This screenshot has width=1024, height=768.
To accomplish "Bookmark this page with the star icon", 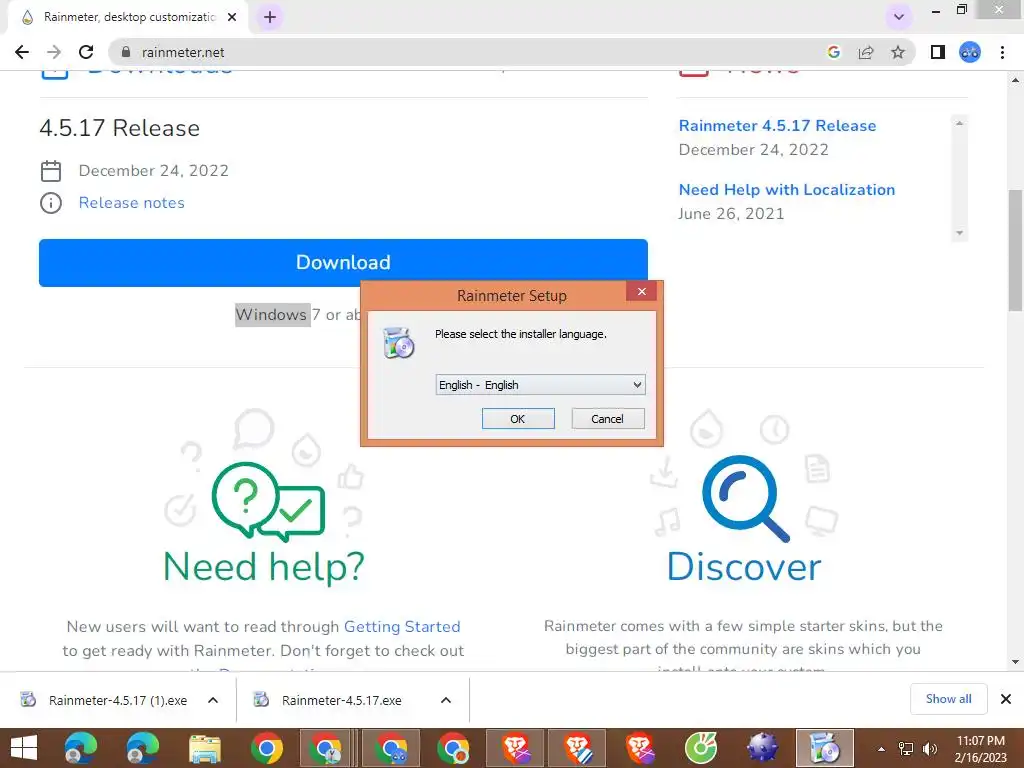I will [x=898, y=52].
